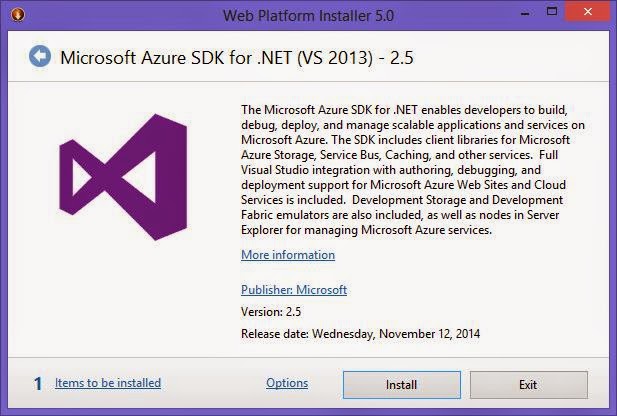This screenshot has width=617, height=416.
Task: Click the item count '1' at bottom left
Action: pyautogui.click(x=38, y=384)
